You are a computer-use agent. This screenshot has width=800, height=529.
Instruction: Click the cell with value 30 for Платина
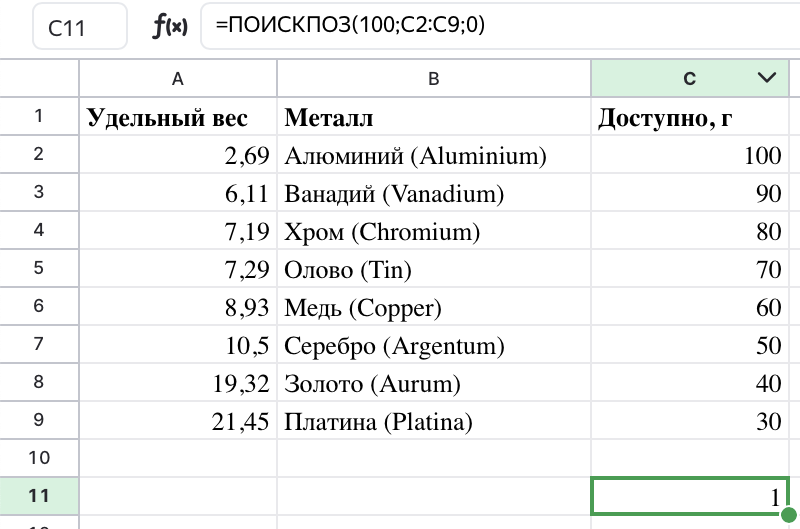(689, 420)
